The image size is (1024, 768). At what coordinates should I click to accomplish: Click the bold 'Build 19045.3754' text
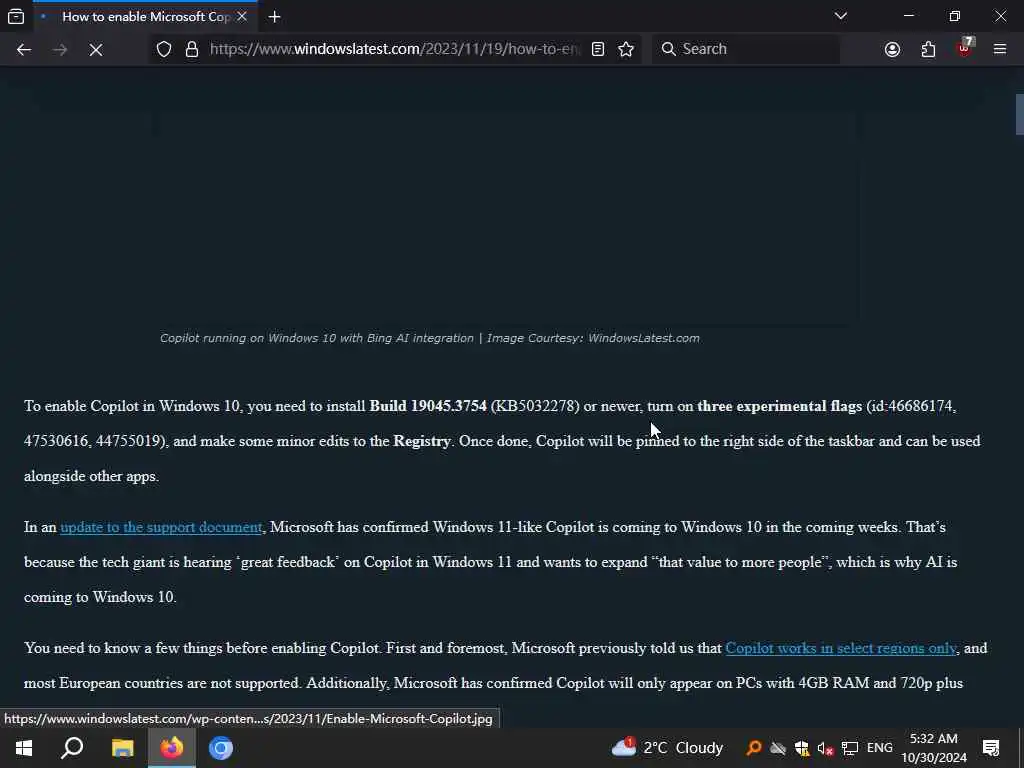click(x=428, y=406)
